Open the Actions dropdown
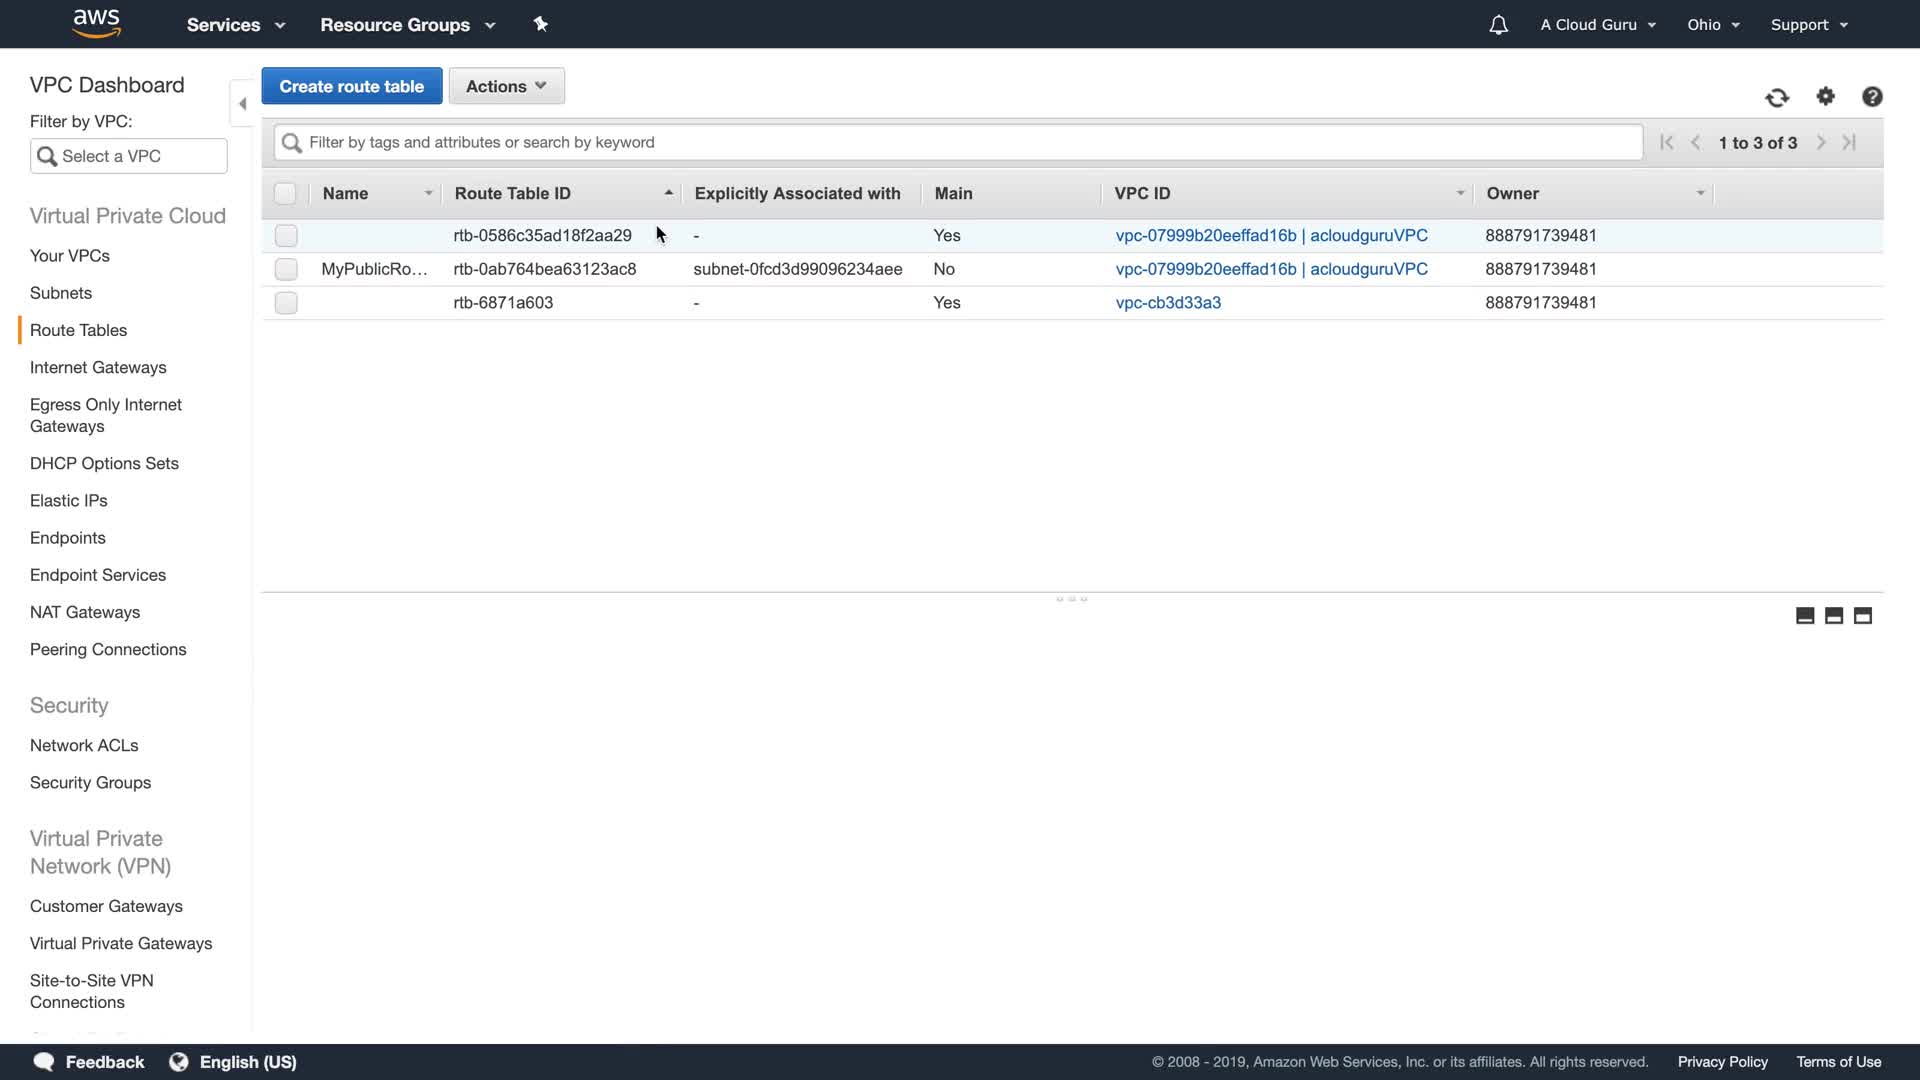Image resolution: width=1920 pixels, height=1080 pixels. [x=506, y=86]
